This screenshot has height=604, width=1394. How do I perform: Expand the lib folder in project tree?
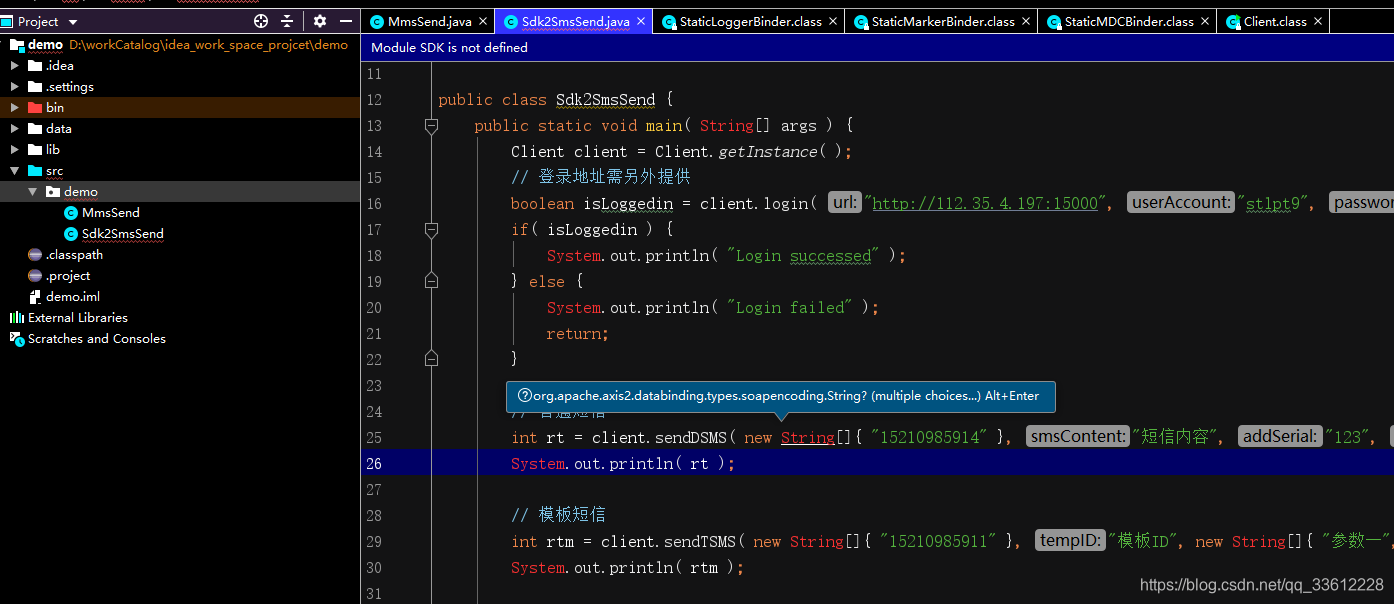point(14,149)
